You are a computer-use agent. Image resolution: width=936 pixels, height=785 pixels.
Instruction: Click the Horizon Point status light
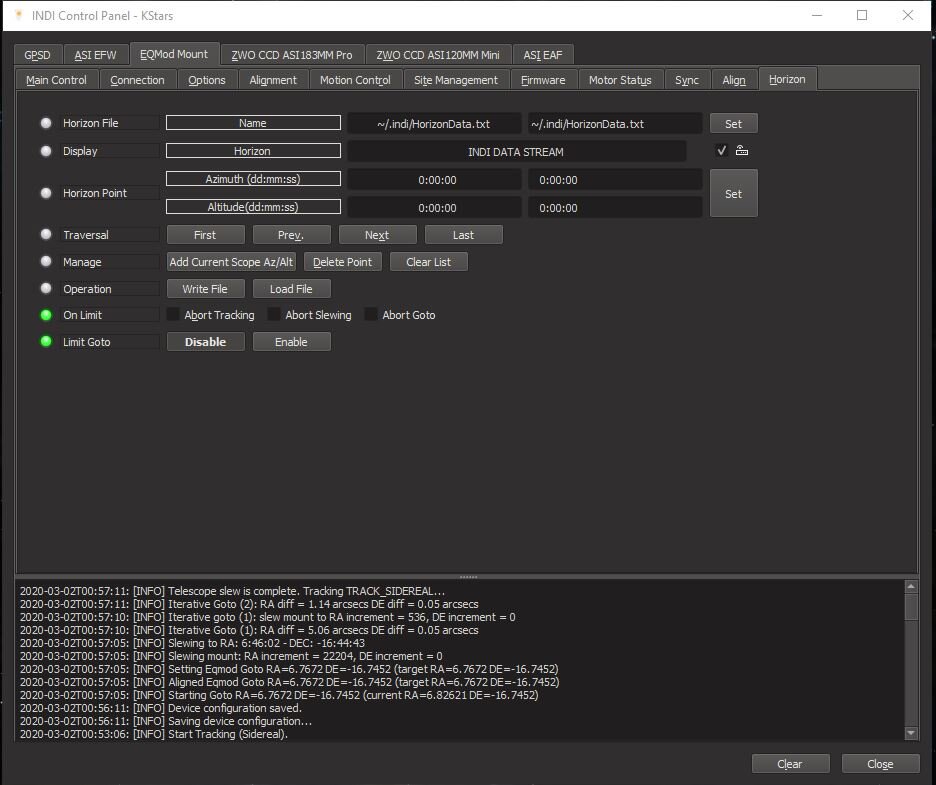[x=46, y=193]
